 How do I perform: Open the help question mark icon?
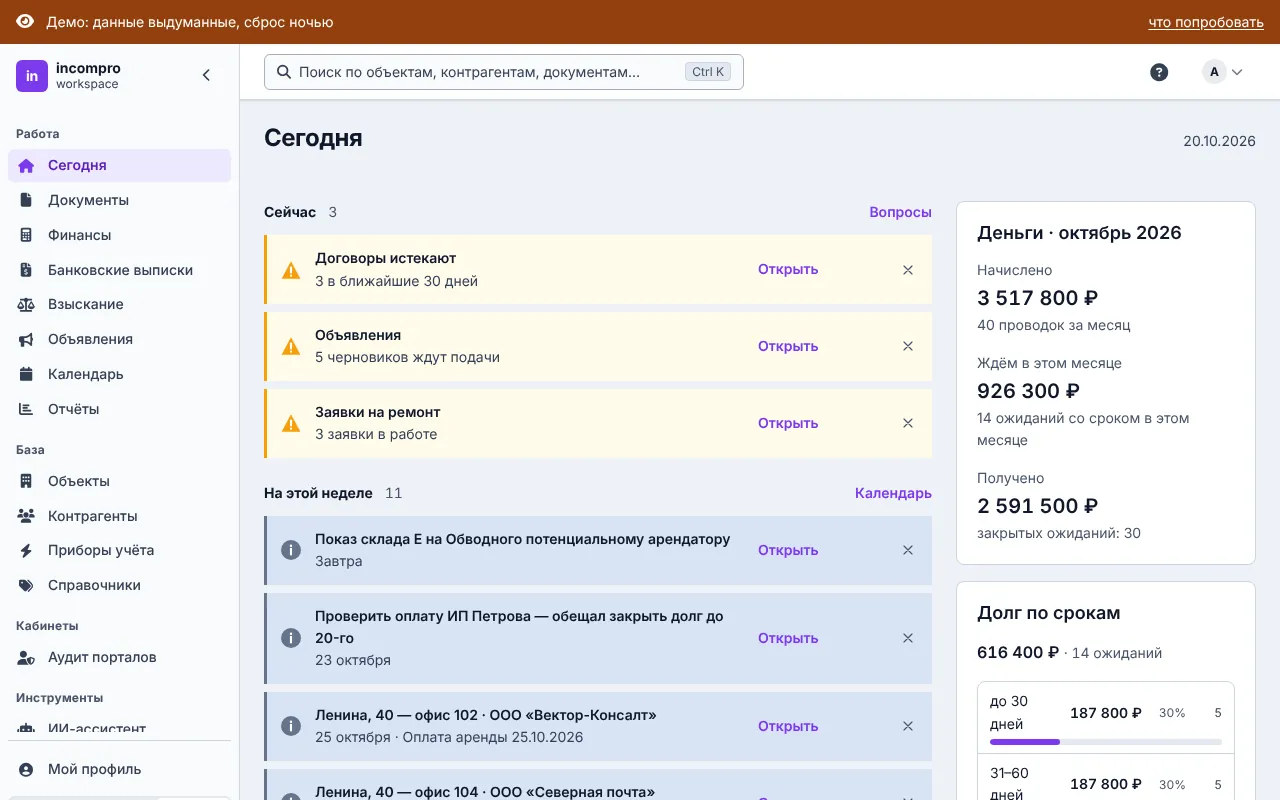(1159, 72)
